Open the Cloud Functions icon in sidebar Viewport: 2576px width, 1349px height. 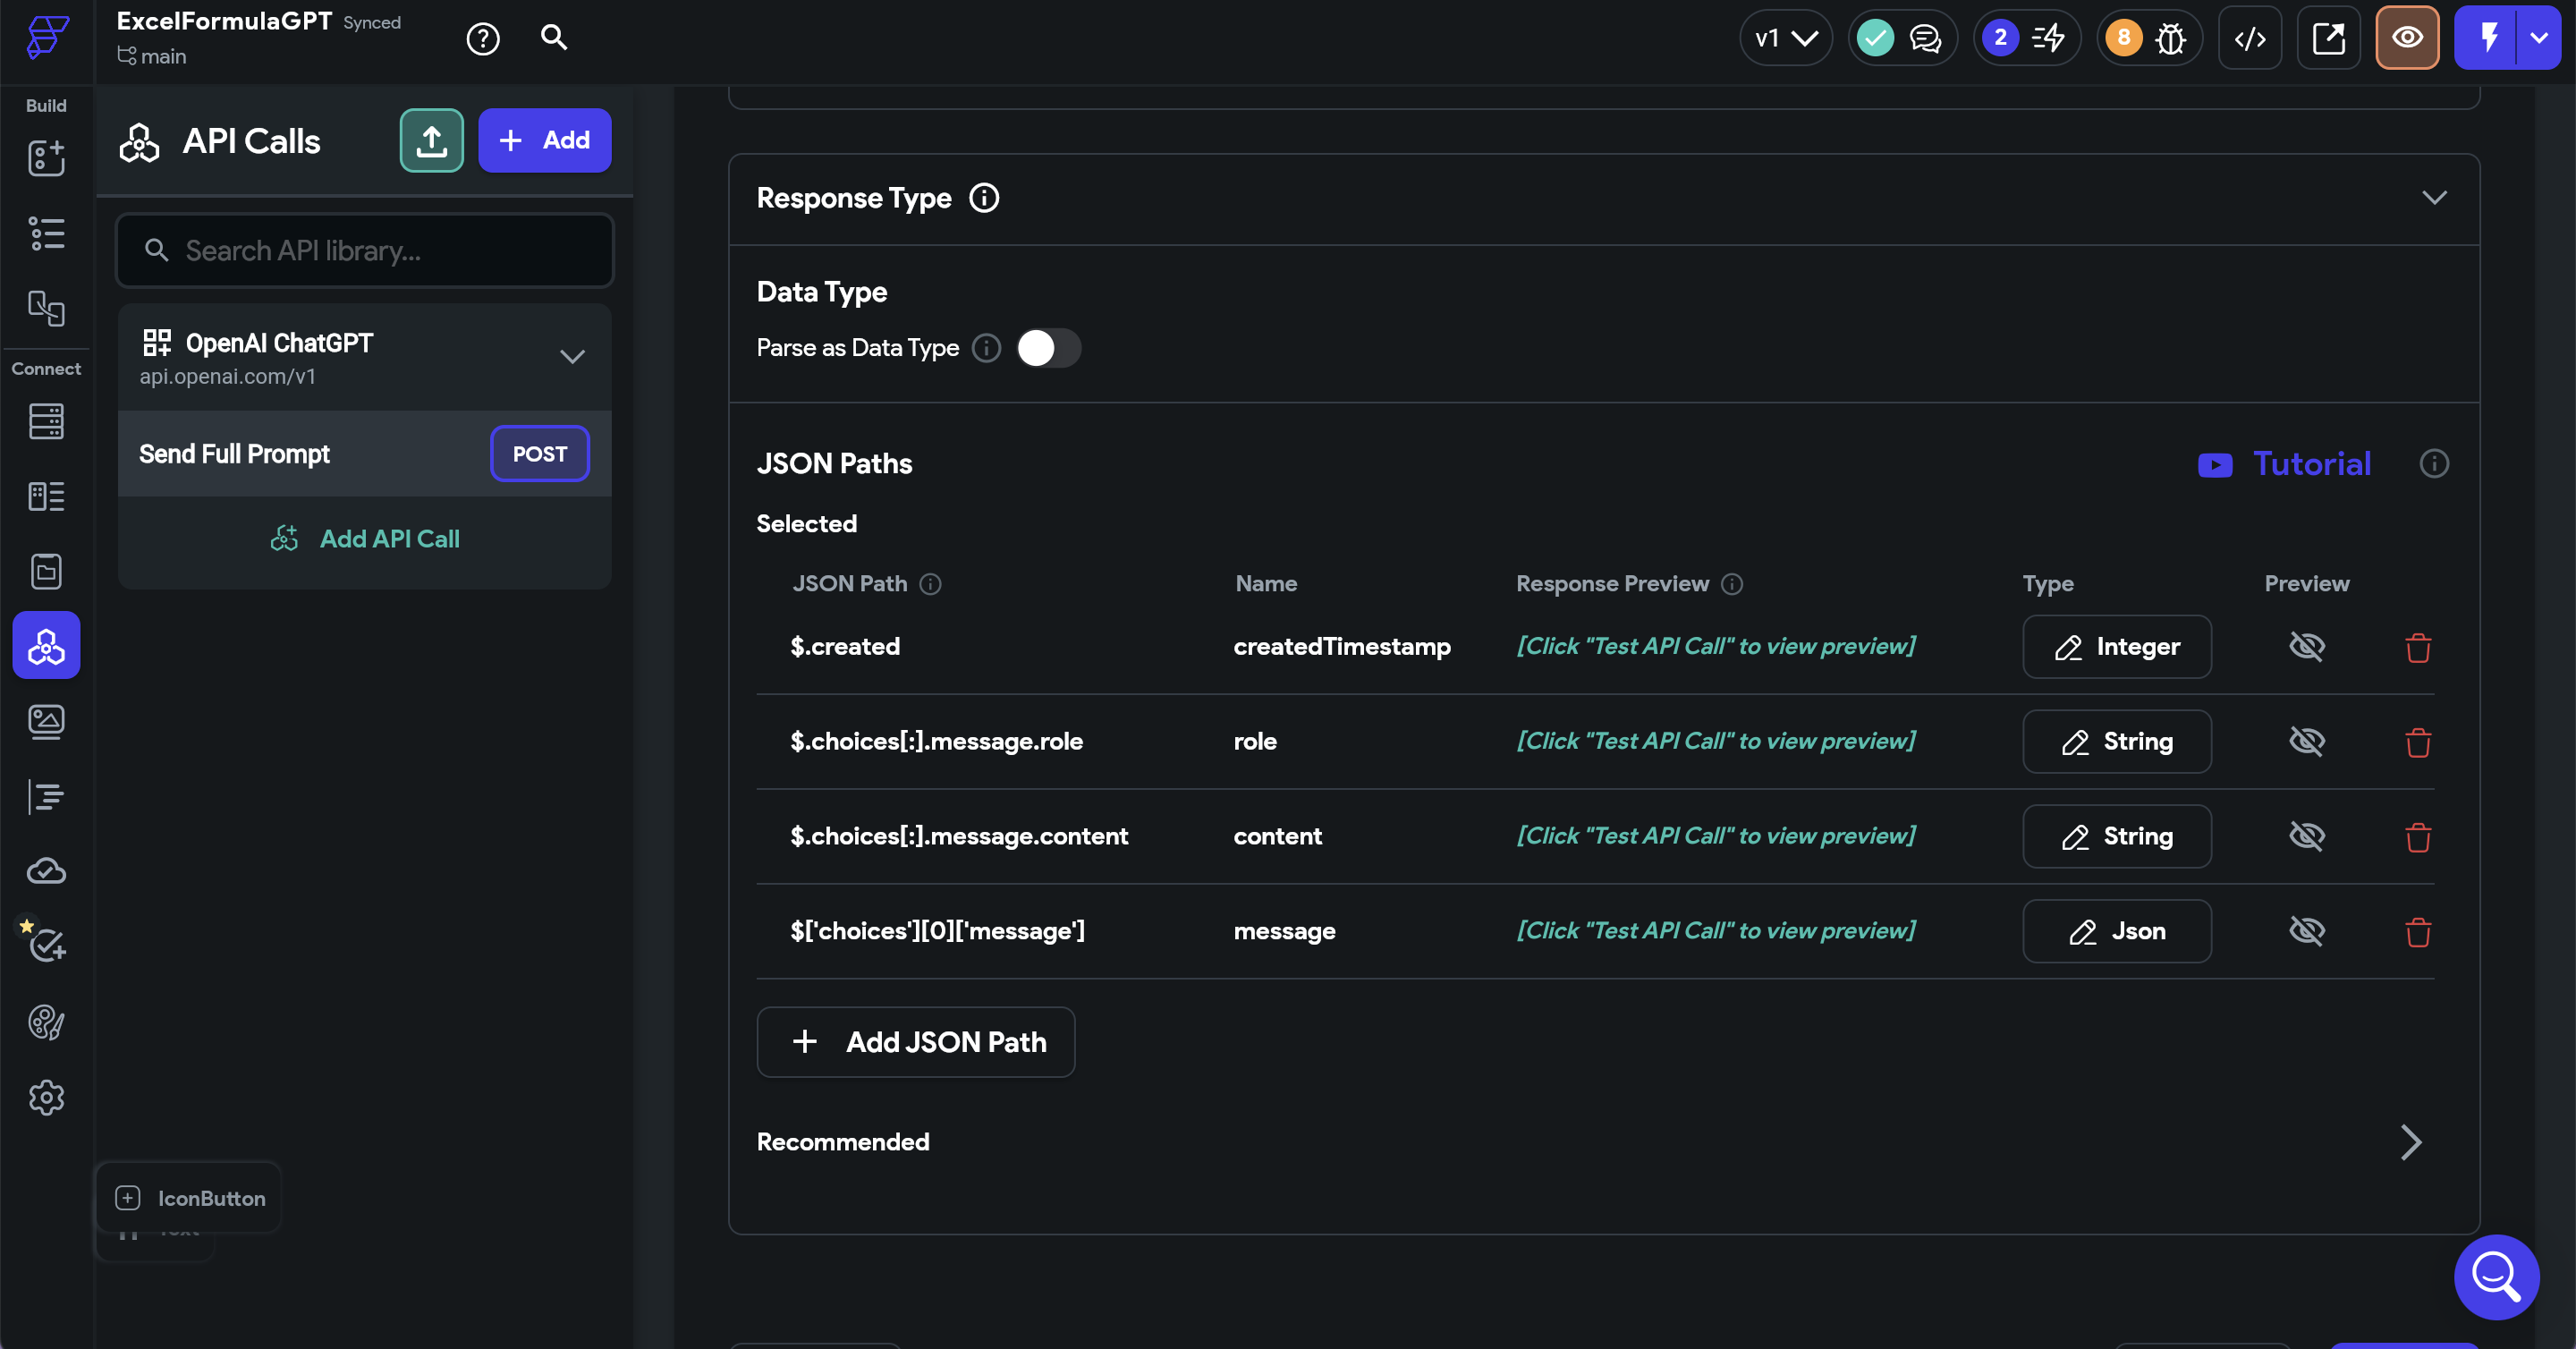46,871
